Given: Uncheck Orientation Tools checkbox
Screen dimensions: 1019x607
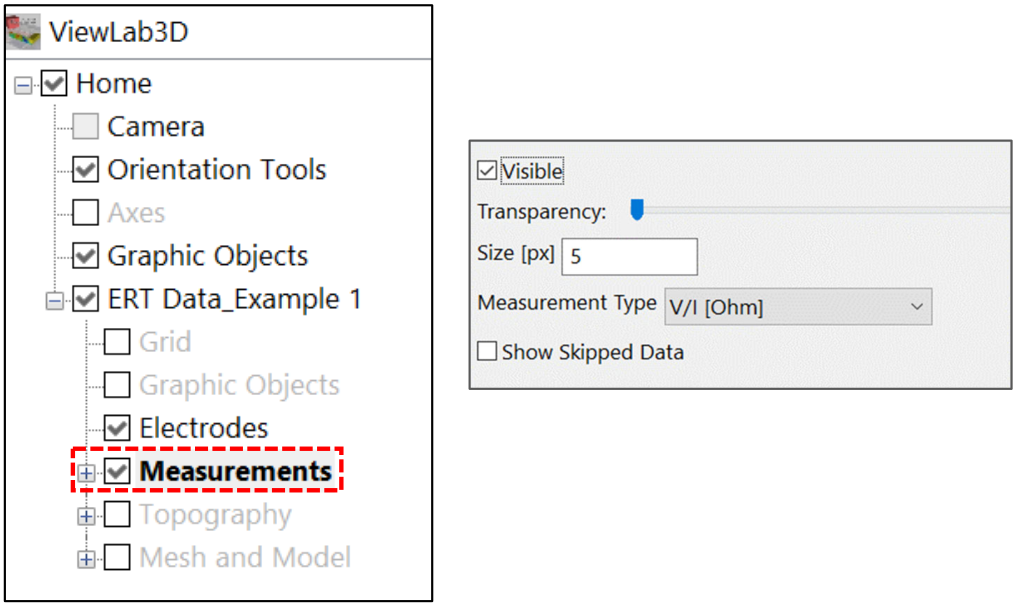Looking at the screenshot, I should click(85, 170).
